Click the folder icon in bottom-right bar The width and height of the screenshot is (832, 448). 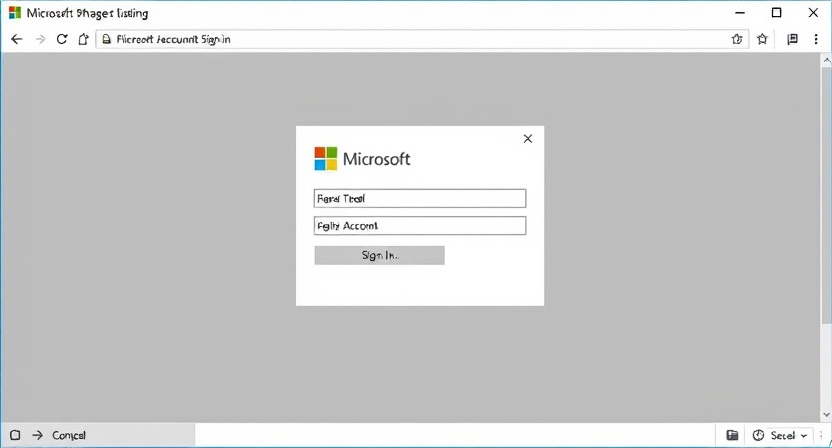click(x=732, y=435)
